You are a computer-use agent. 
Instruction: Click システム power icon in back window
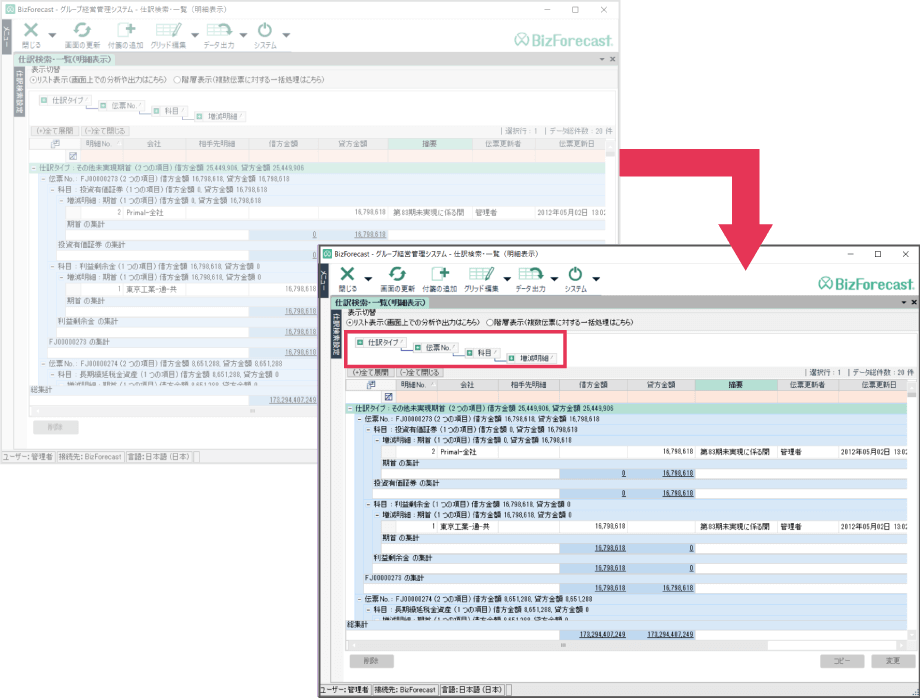click(x=265, y=30)
